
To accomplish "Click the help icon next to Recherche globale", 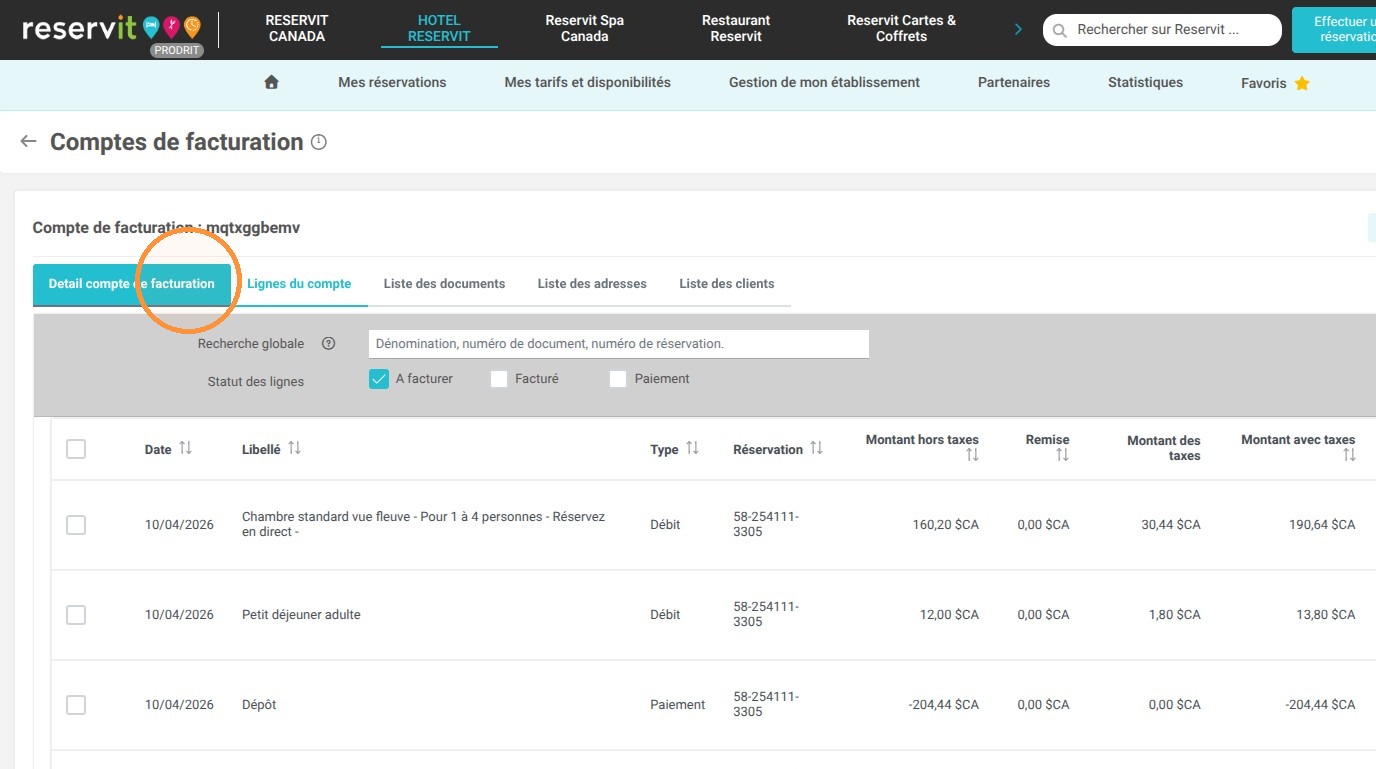I will pos(328,344).
